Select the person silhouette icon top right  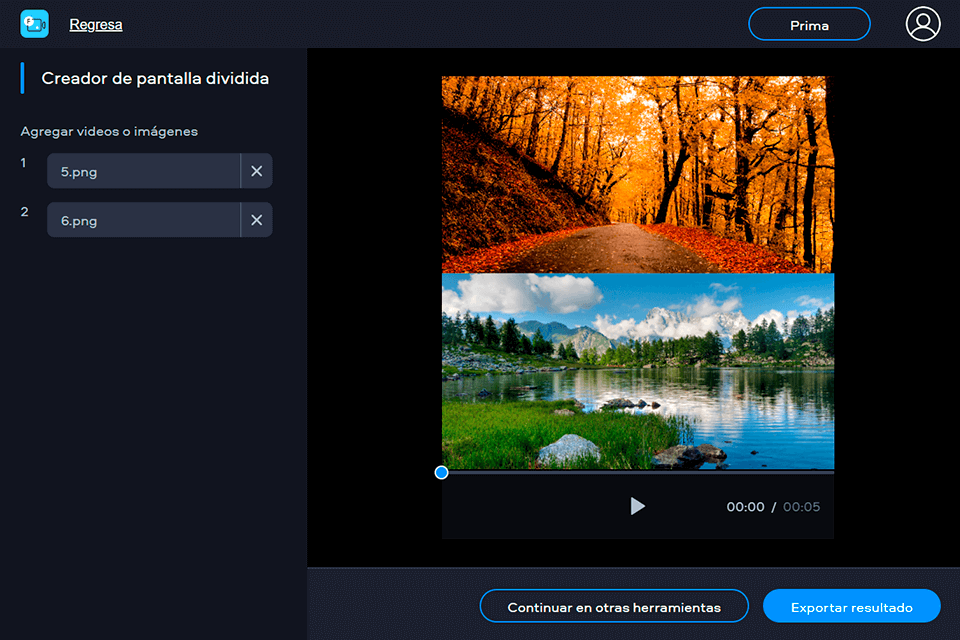pyautogui.click(x=923, y=23)
